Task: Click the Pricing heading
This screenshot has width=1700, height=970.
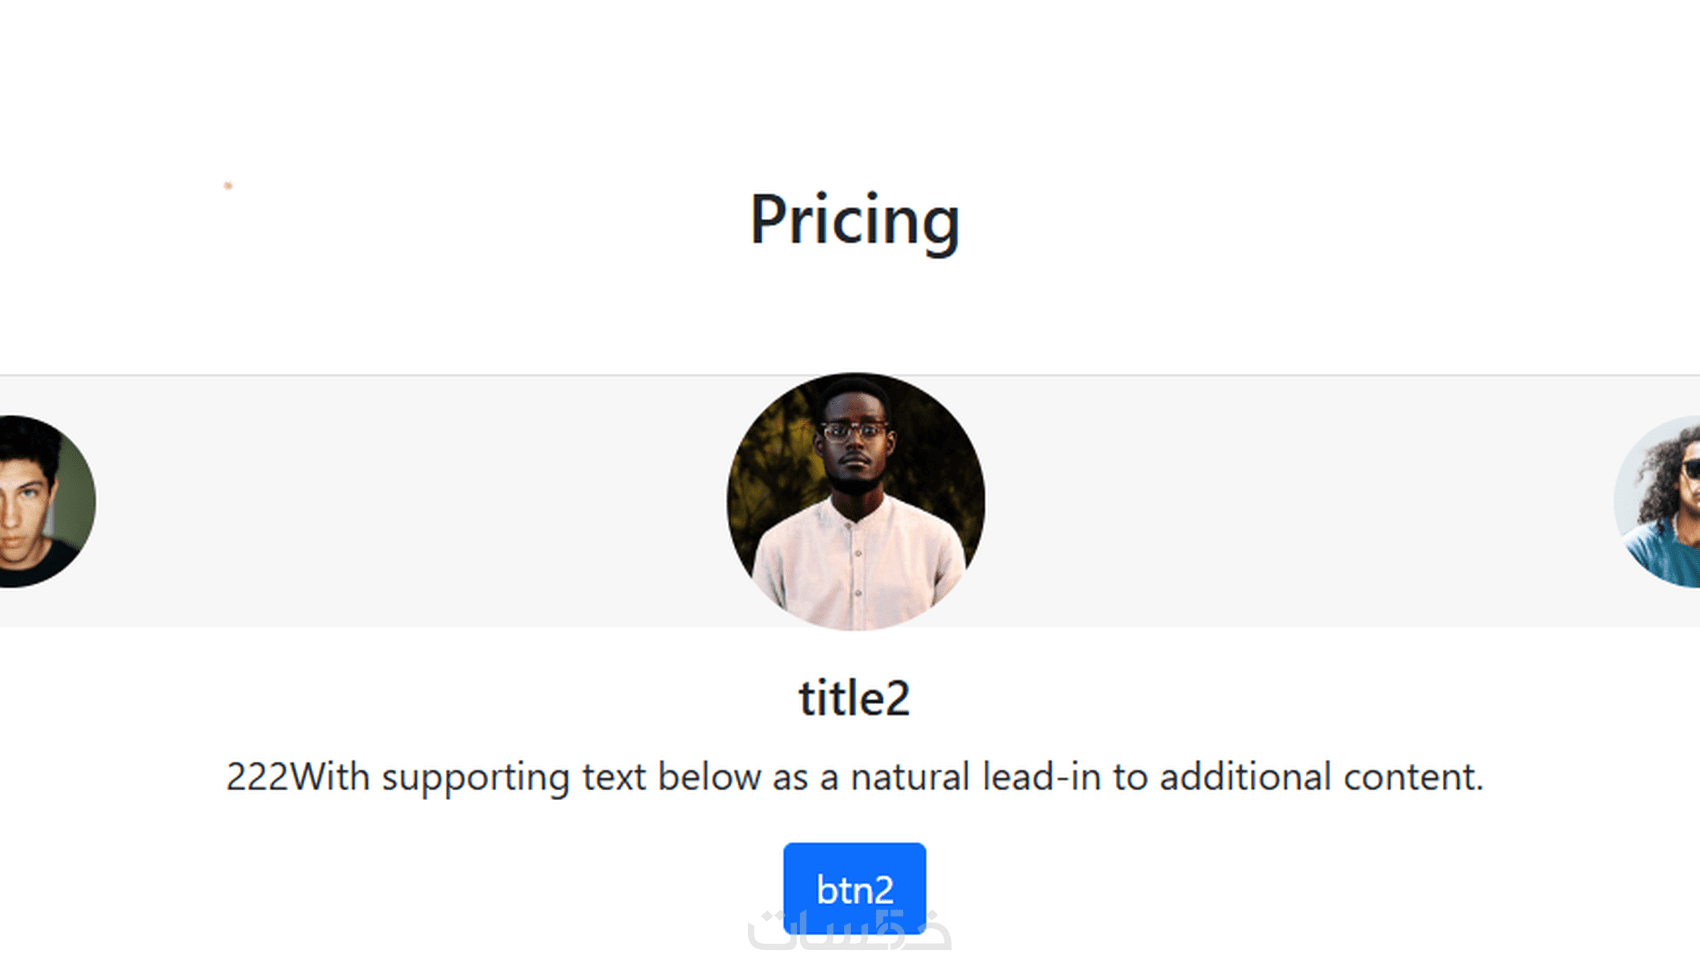Action: [855, 220]
